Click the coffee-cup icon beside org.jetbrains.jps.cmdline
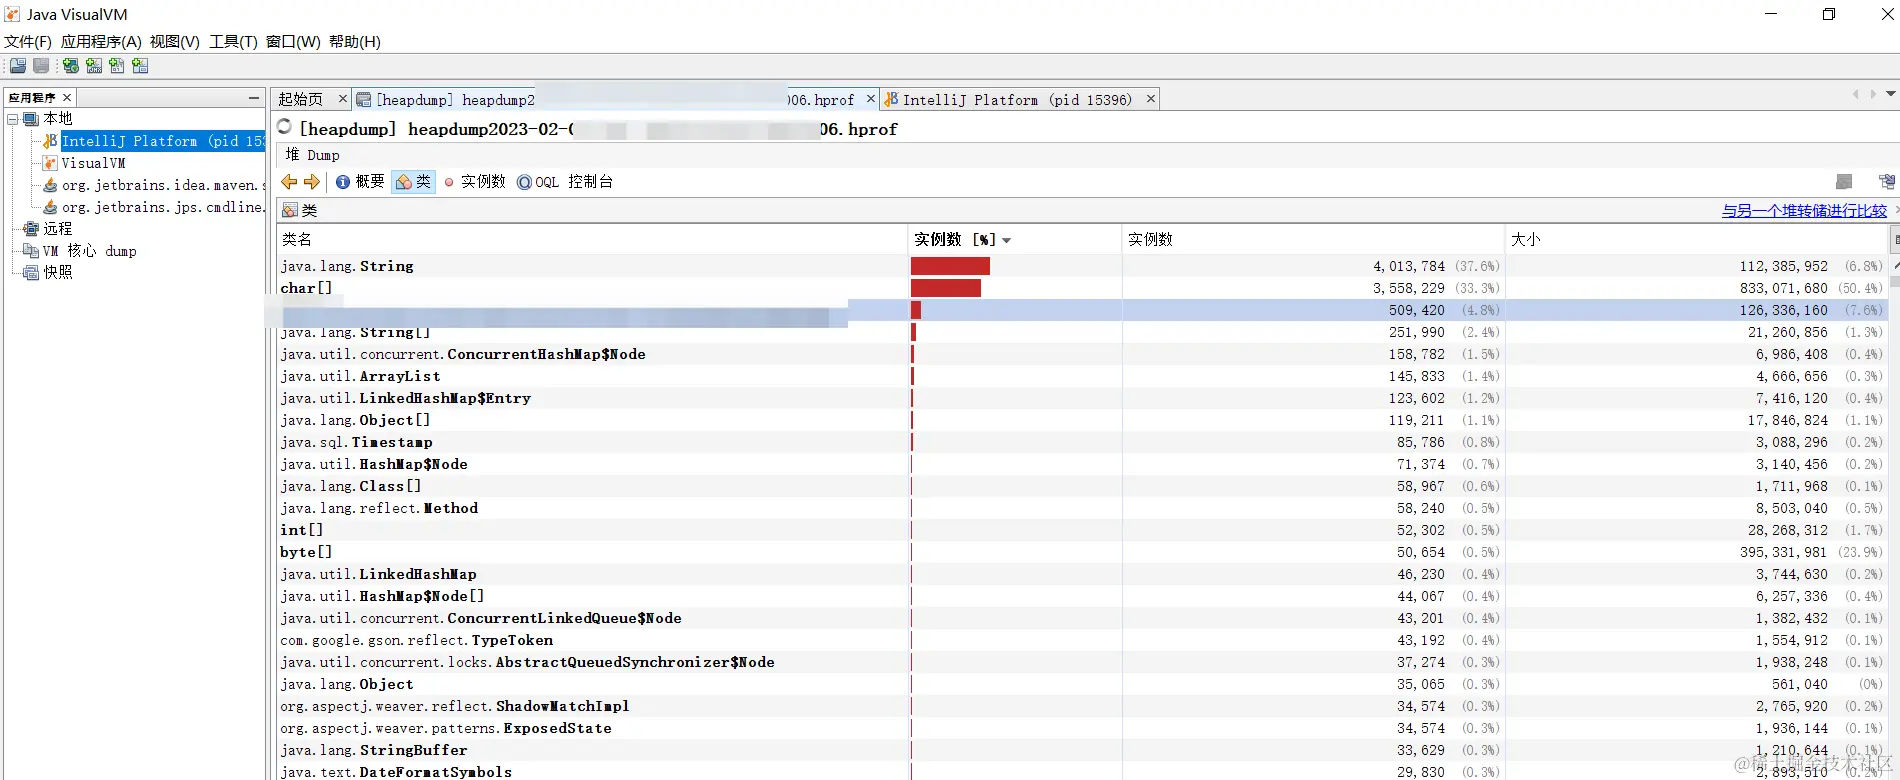Screen dimensions: 1900x780 [x=50, y=207]
